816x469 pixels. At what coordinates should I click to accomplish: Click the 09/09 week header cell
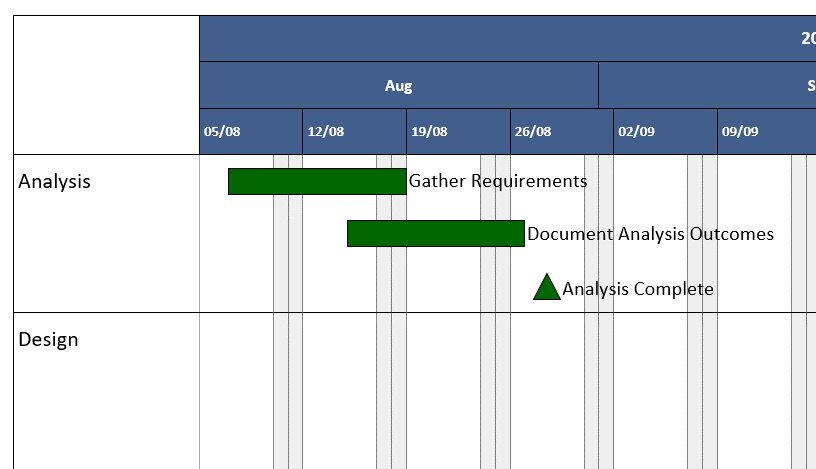coord(766,131)
